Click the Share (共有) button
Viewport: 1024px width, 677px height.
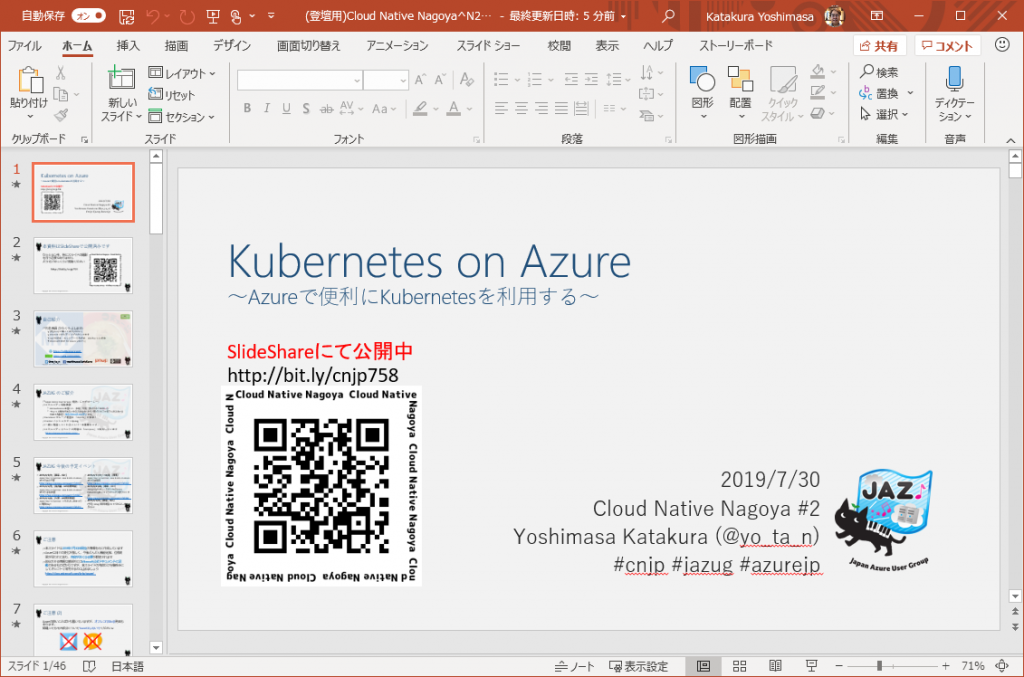pos(880,46)
